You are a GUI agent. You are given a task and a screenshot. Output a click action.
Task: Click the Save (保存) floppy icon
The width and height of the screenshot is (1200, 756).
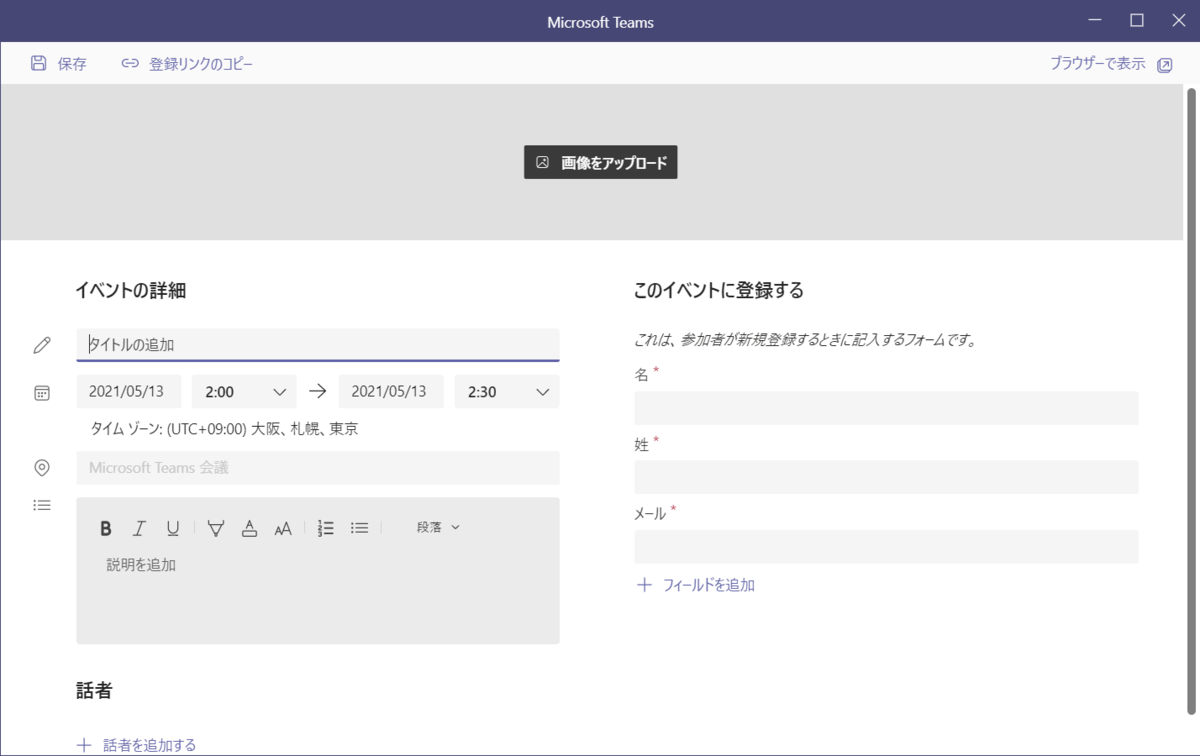tap(38, 64)
